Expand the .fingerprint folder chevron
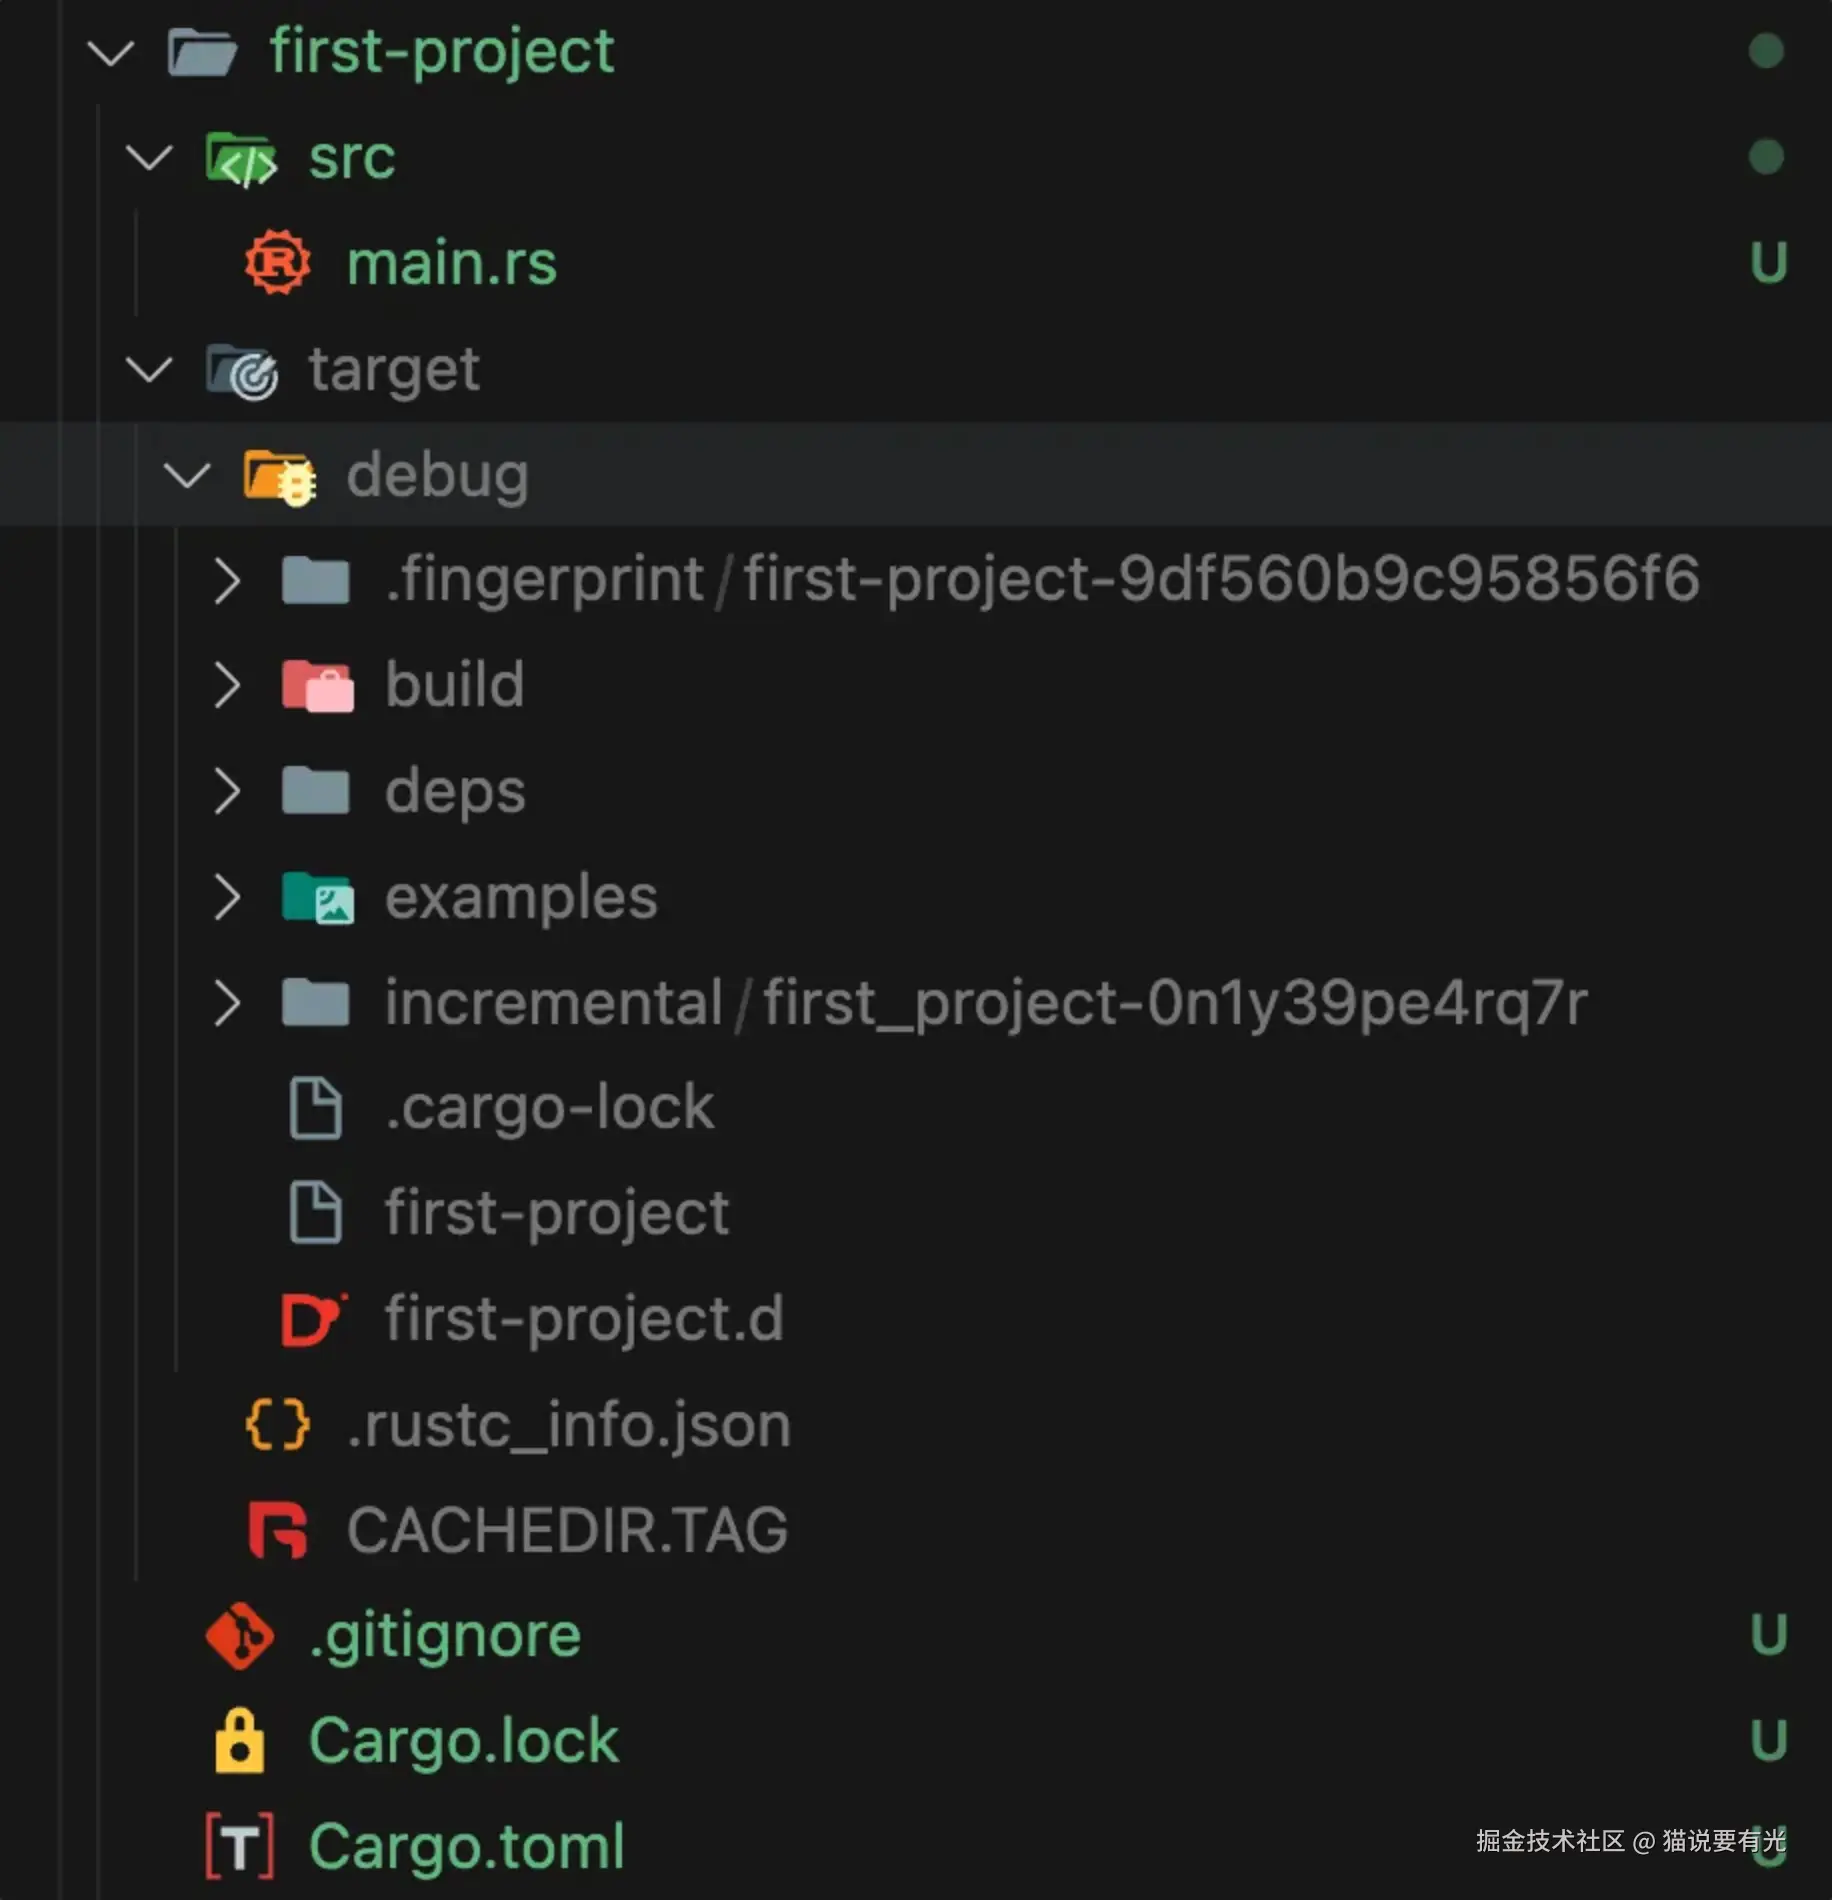 click(x=227, y=580)
